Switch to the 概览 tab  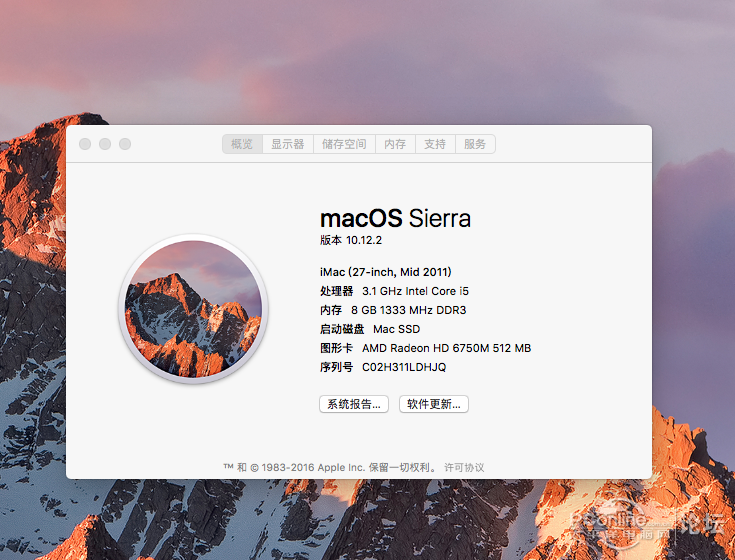242,144
